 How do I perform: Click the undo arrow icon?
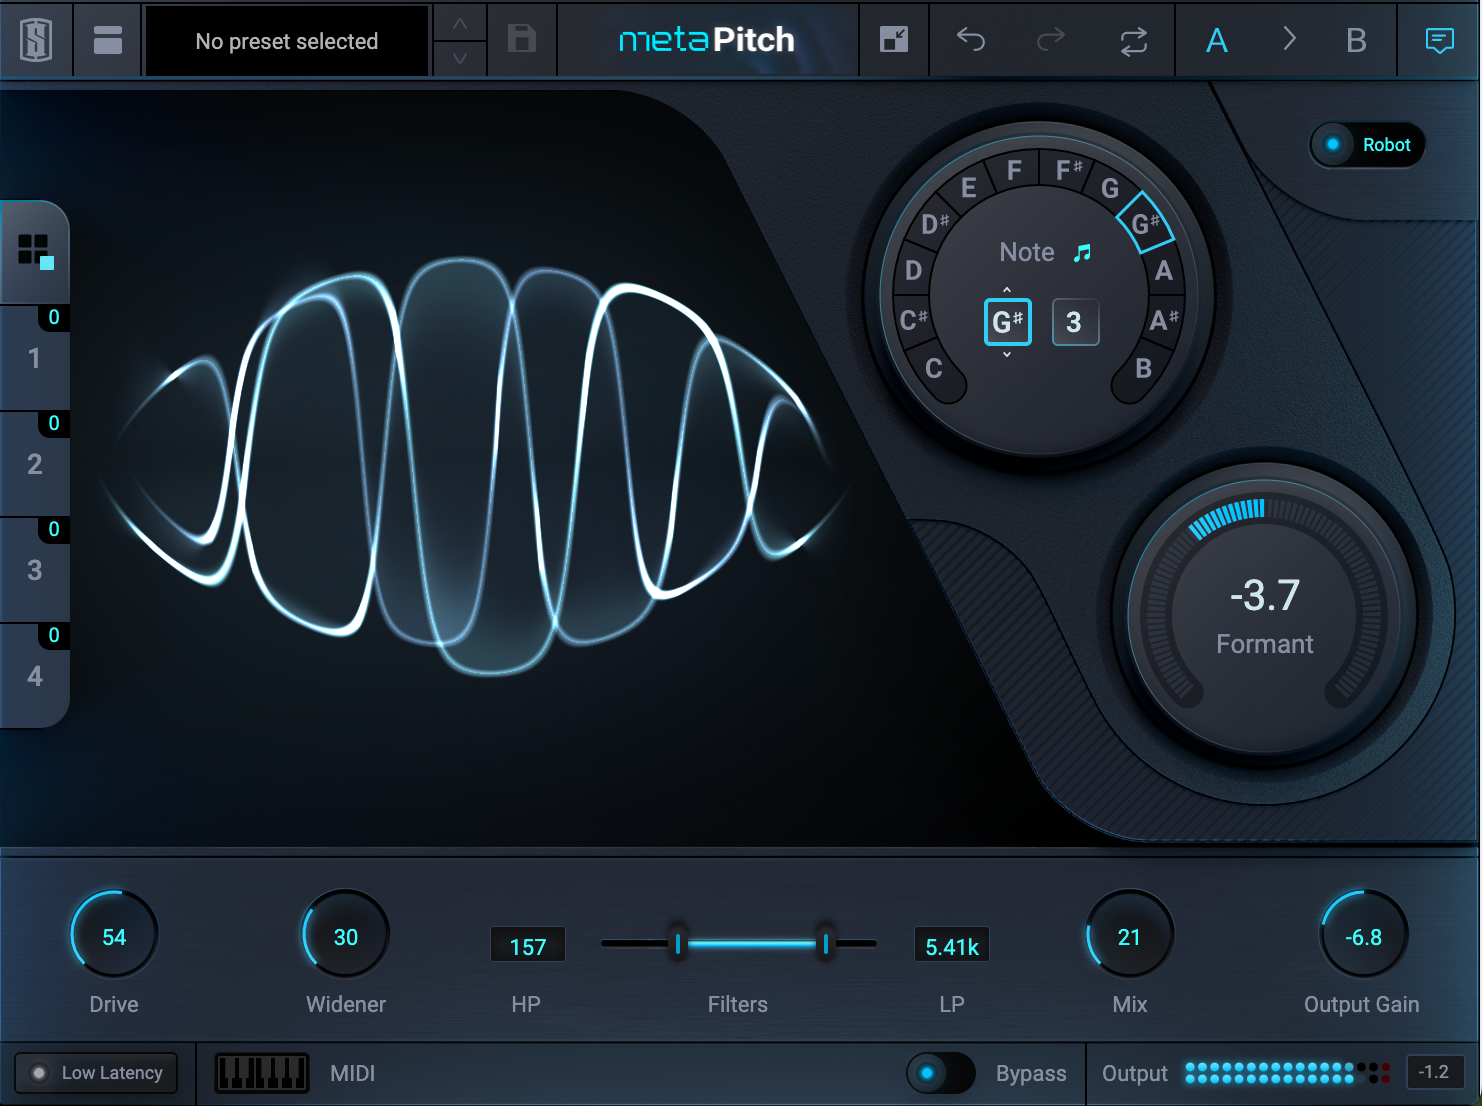tap(970, 40)
